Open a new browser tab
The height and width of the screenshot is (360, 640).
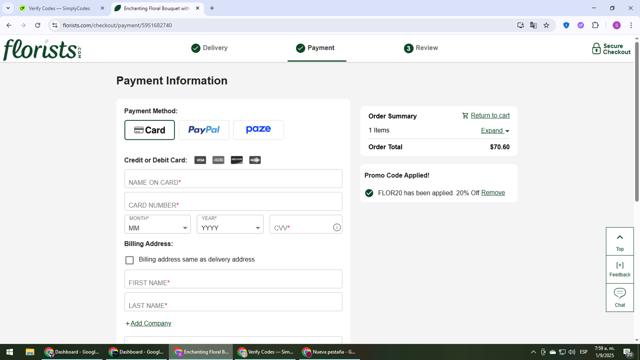pyautogui.click(x=212, y=8)
